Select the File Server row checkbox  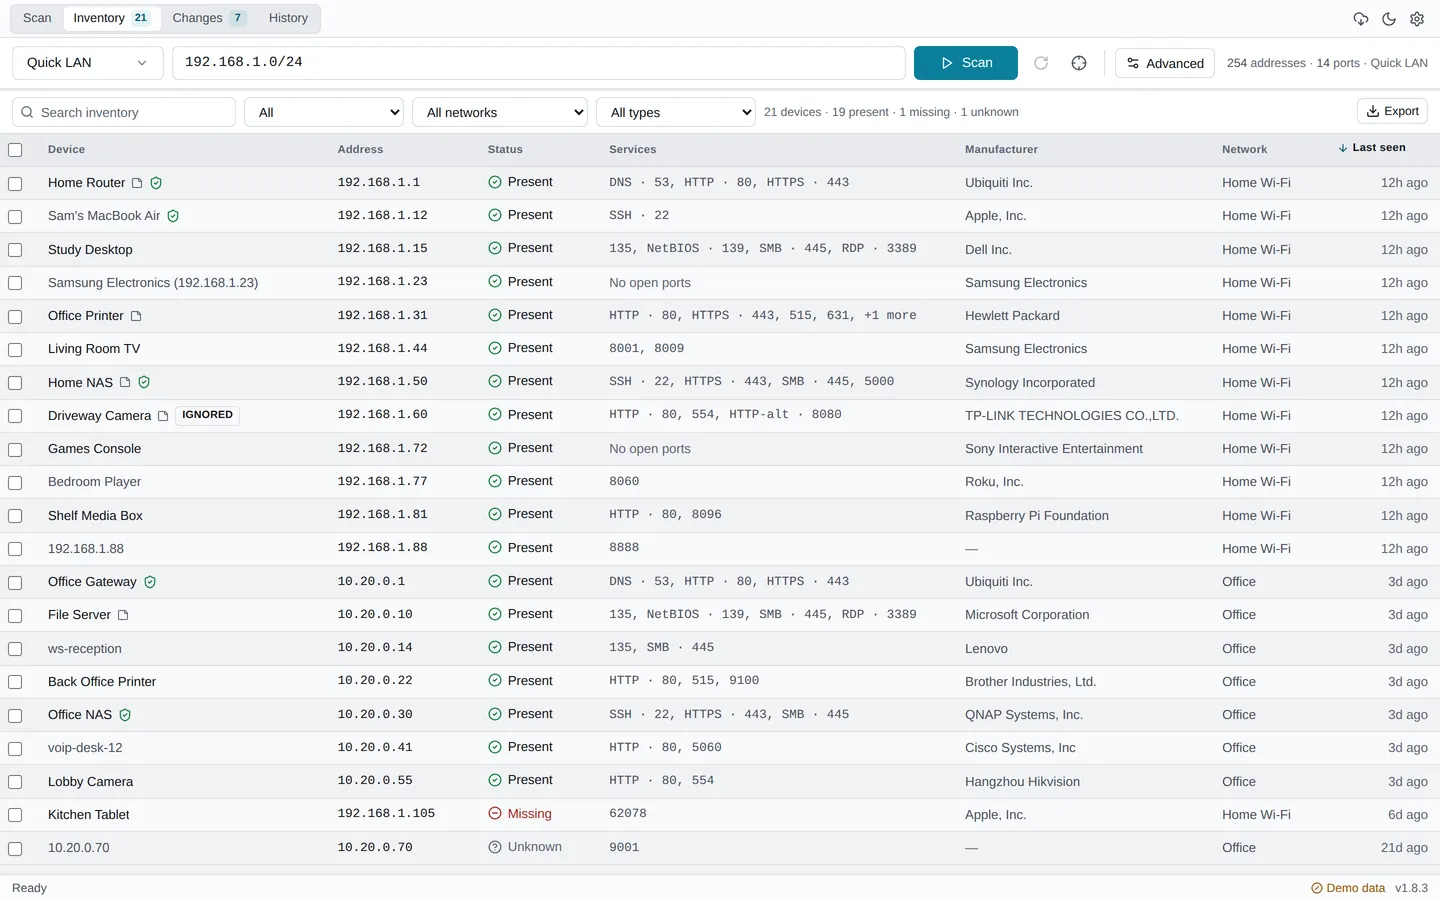15,616
